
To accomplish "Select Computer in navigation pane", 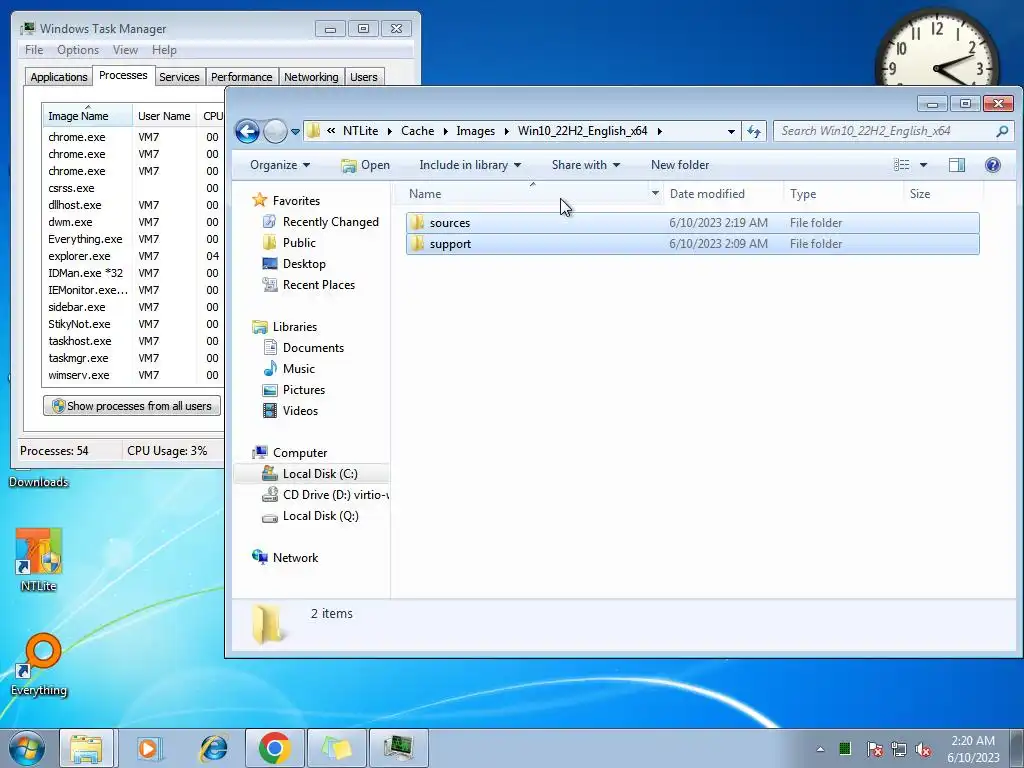I will coord(300,453).
